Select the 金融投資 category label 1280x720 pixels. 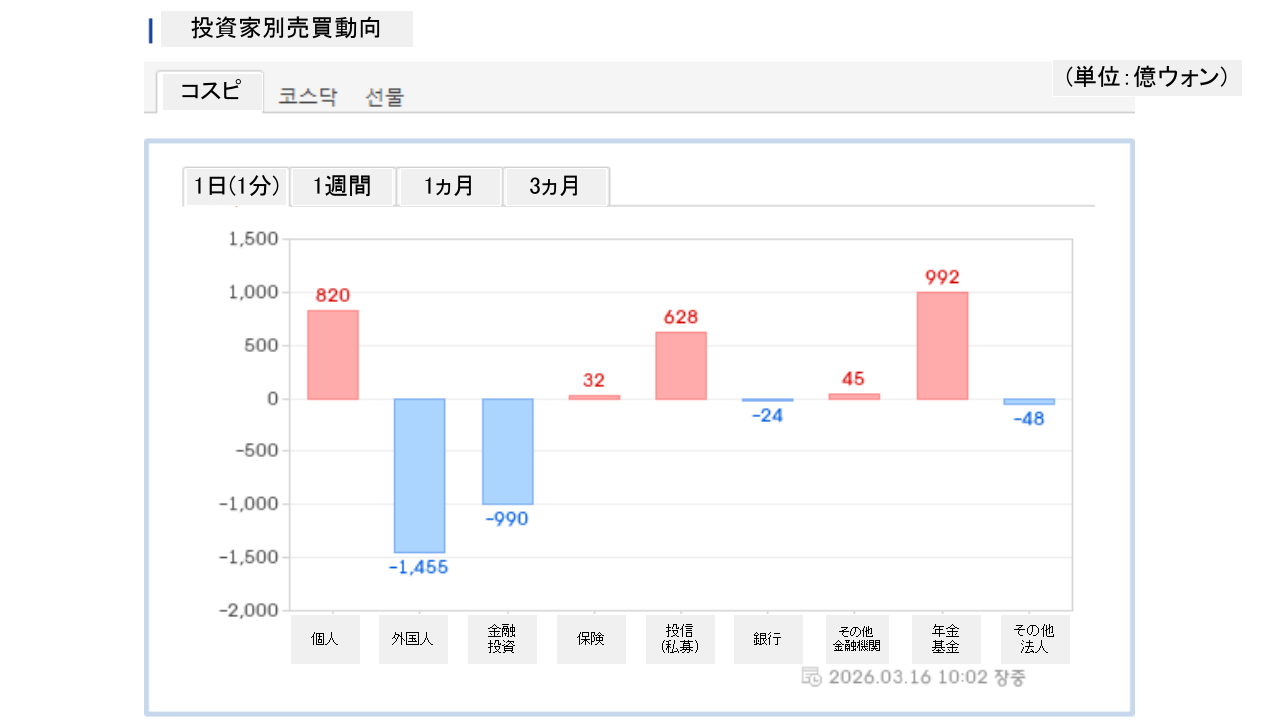coord(502,639)
